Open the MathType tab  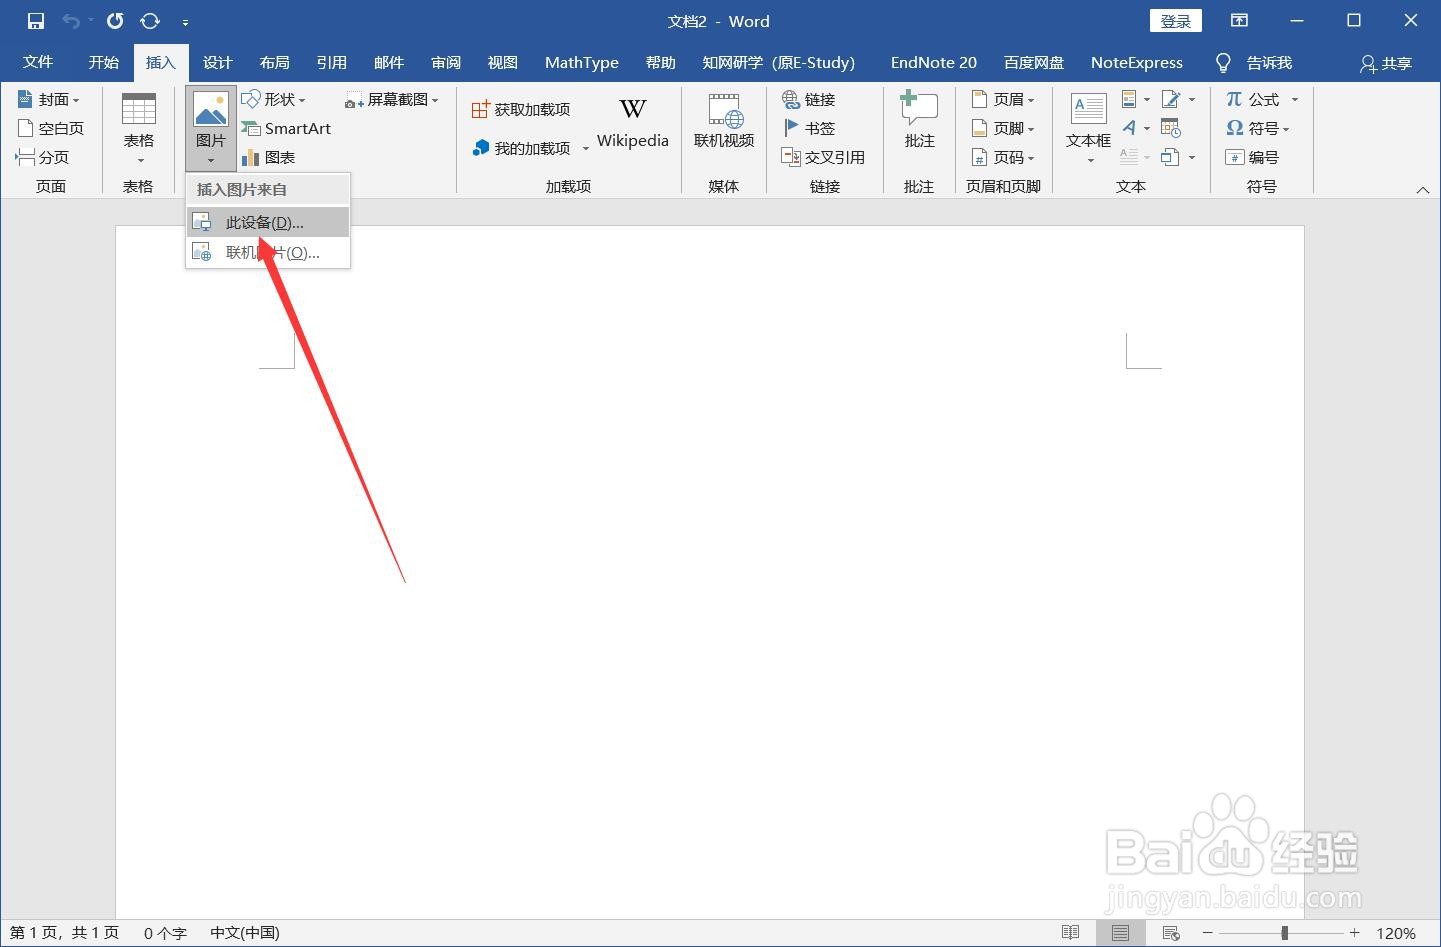[x=582, y=62]
